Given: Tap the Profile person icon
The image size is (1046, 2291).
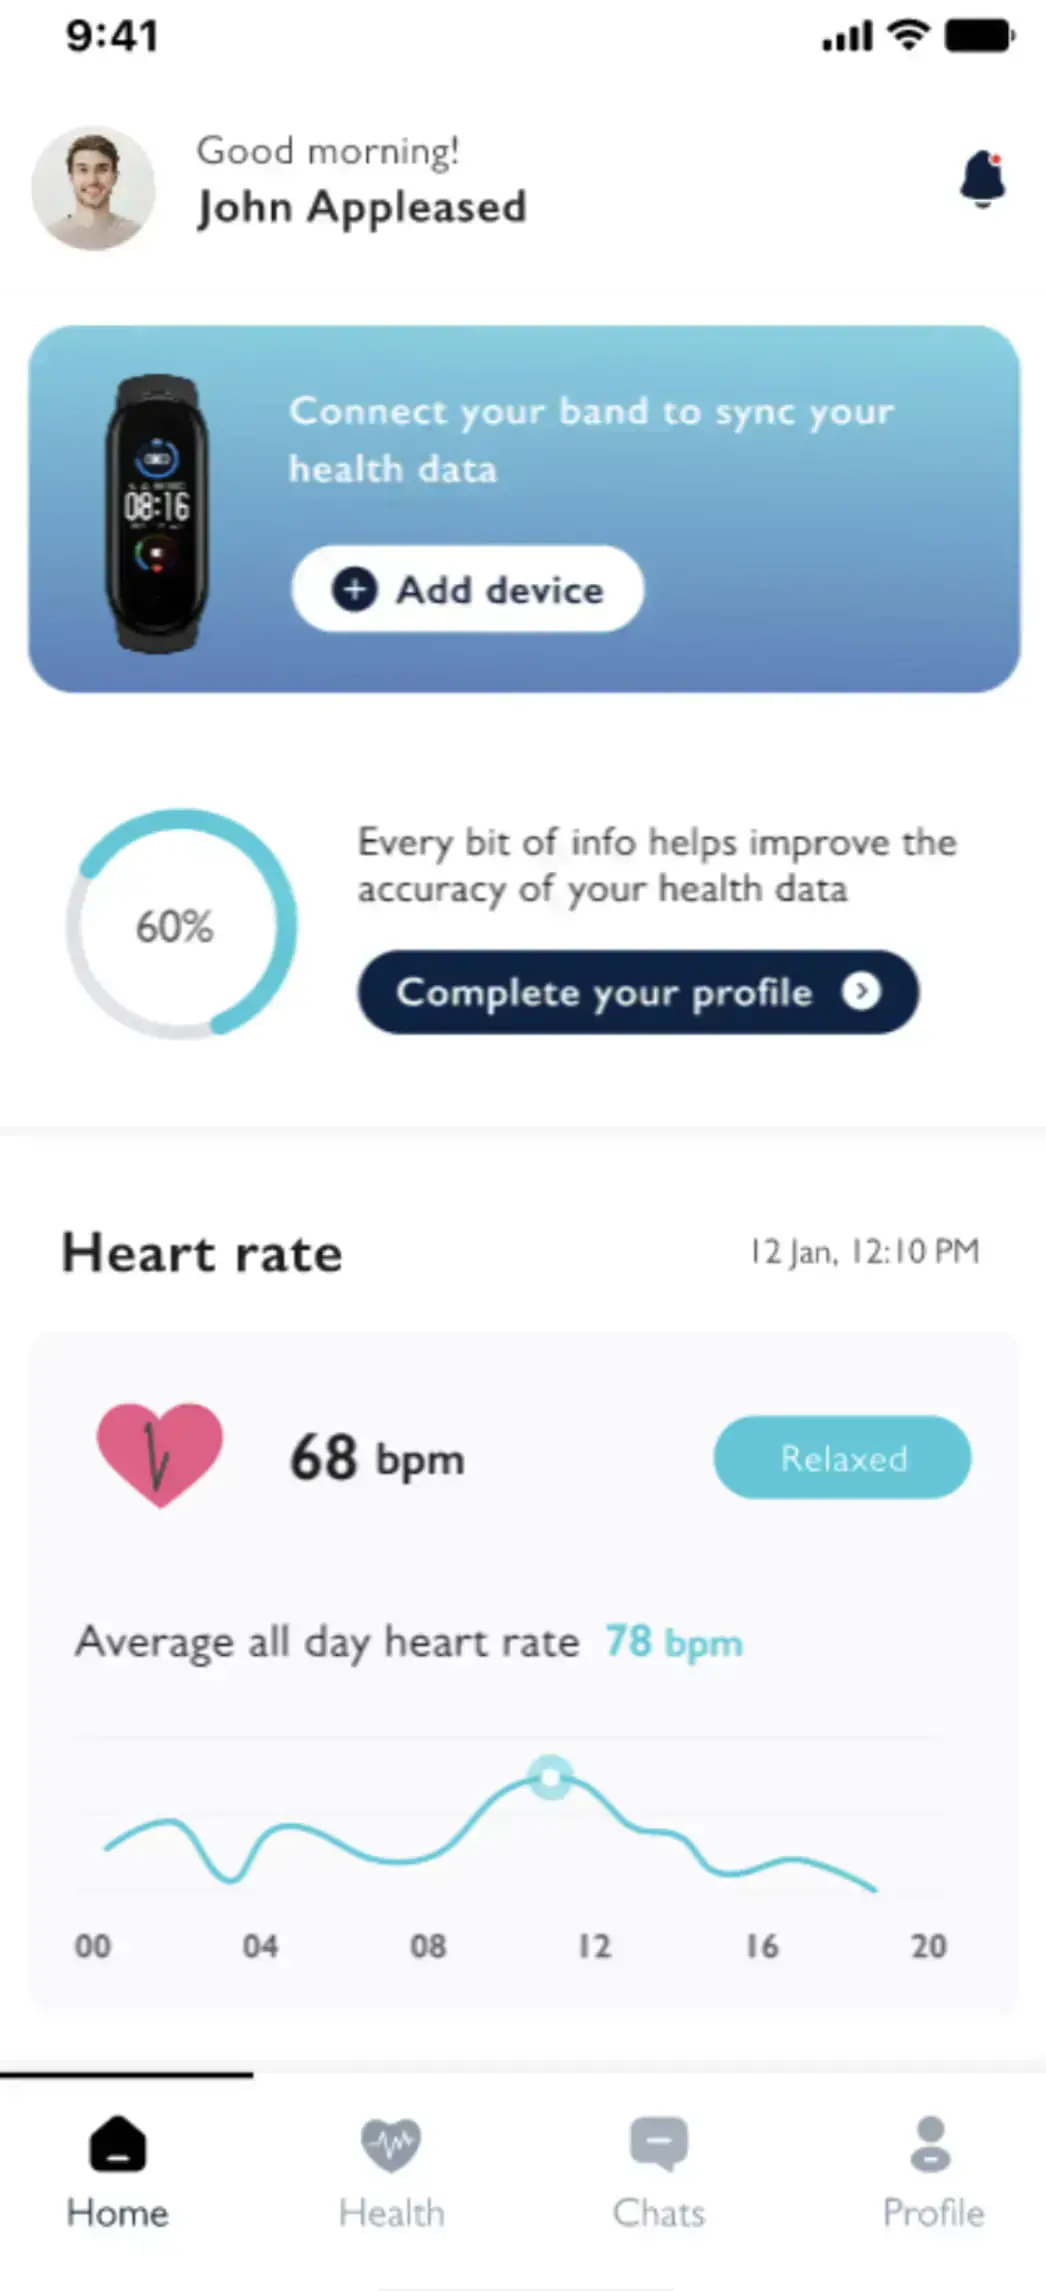Looking at the screenshot, I should 931,2143.
